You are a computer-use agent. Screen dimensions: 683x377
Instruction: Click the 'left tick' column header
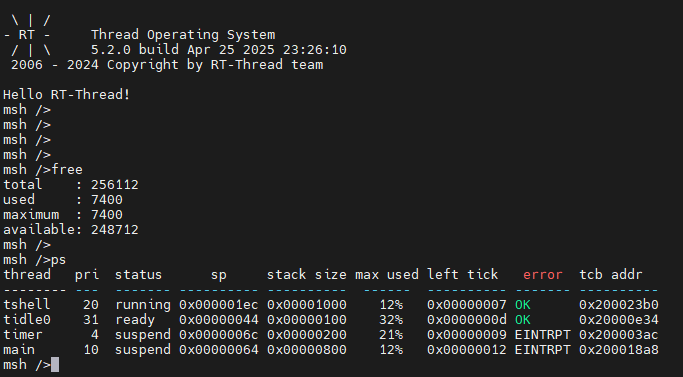coord(463,275)
